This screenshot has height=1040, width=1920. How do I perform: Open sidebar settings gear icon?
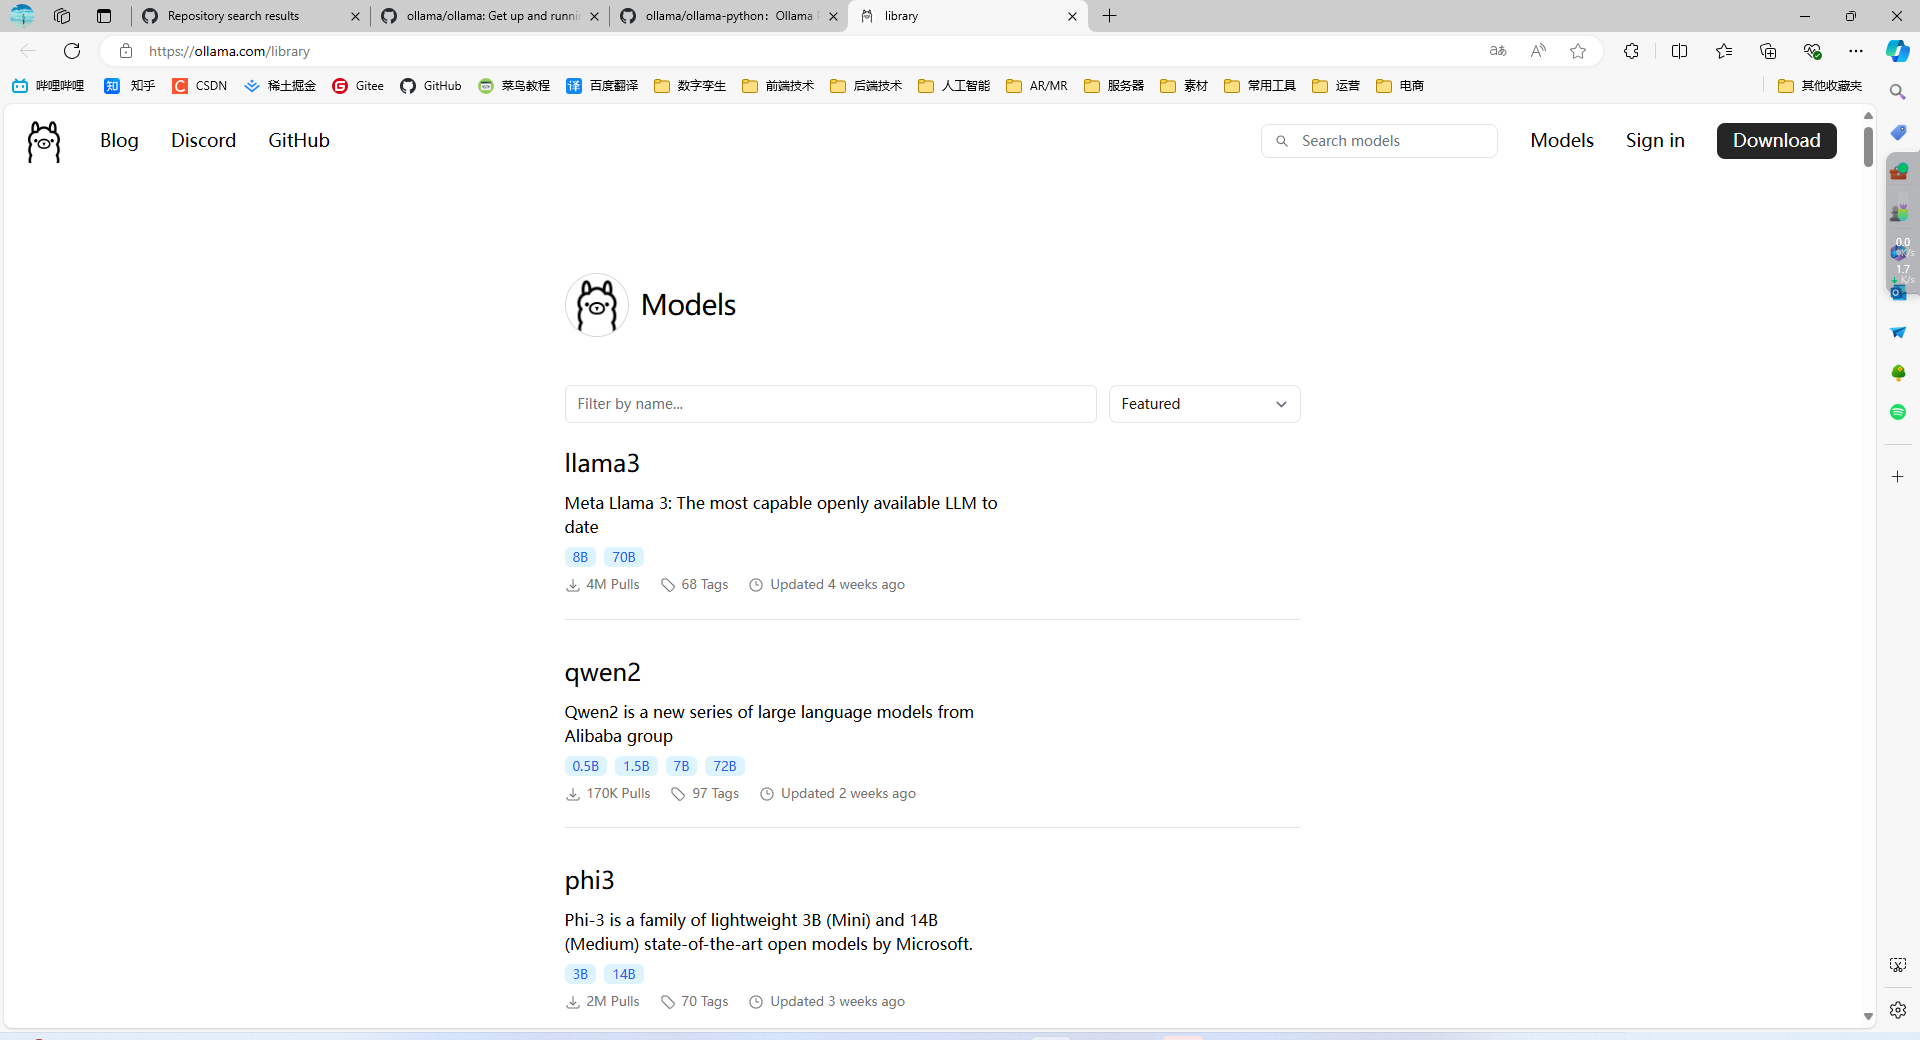(1898, 1010)
